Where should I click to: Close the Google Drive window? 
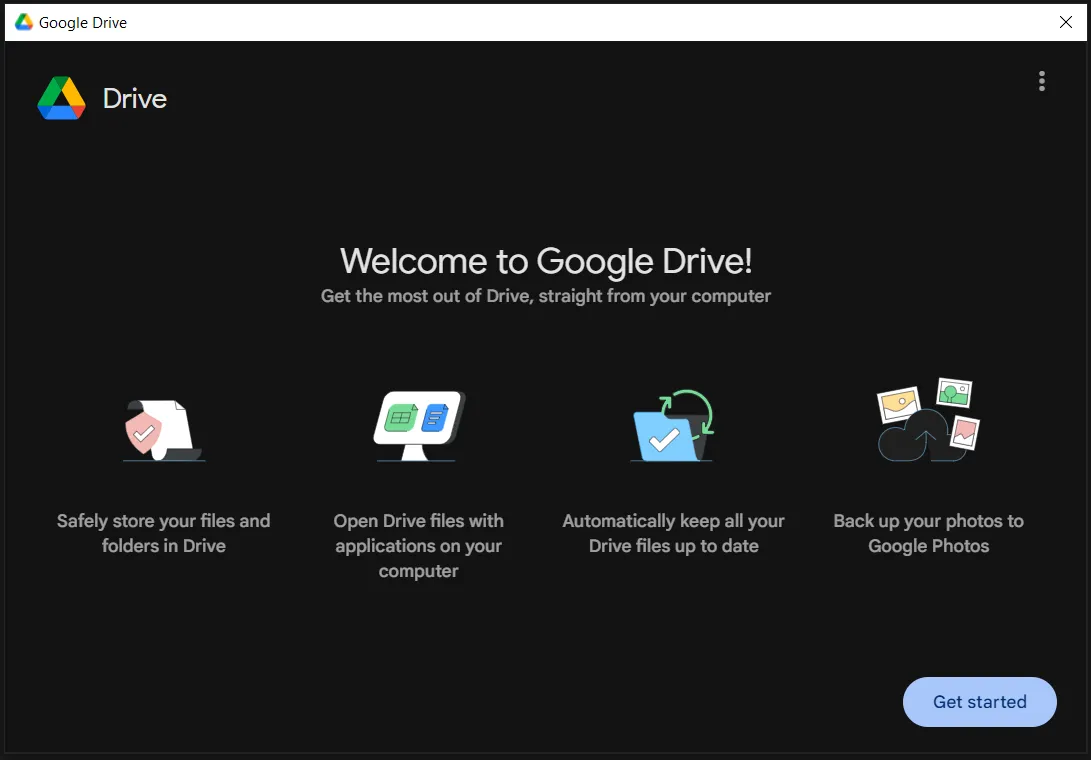coord(1065,22)
